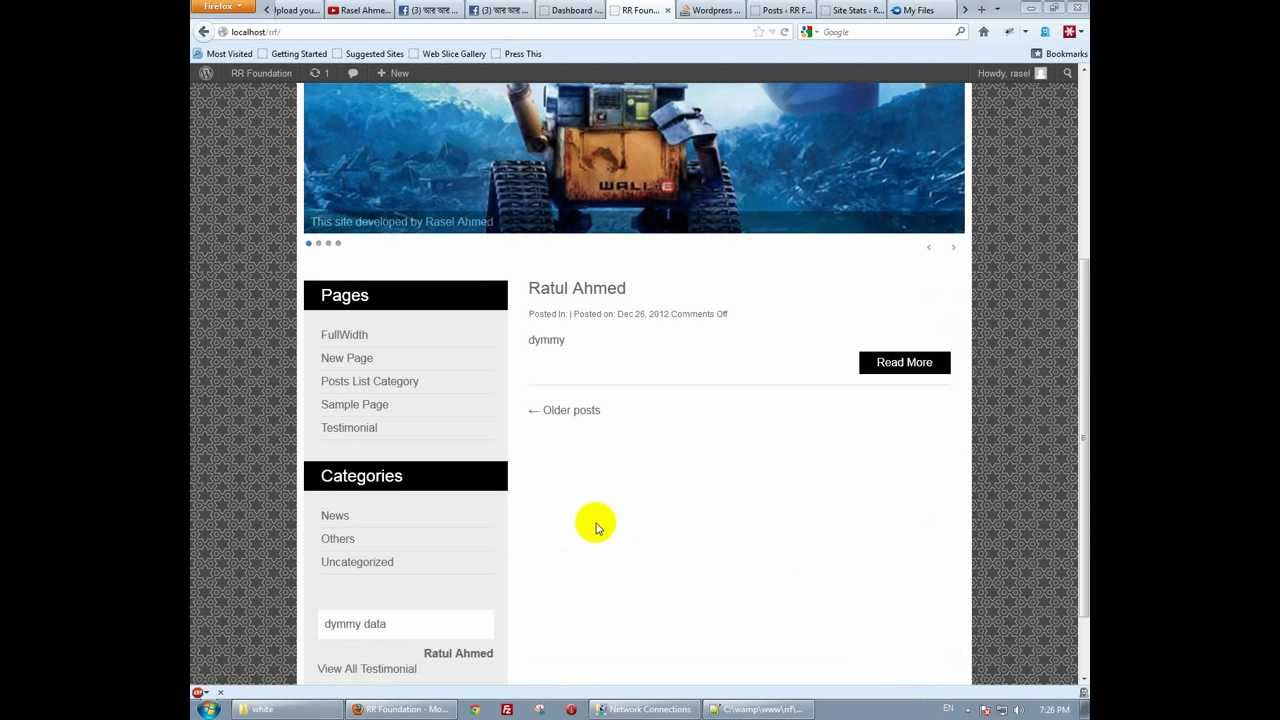This screenshot has height=720, width=1280.
Task: Open the Chrome taskbar icon
Action: point(475,709)
